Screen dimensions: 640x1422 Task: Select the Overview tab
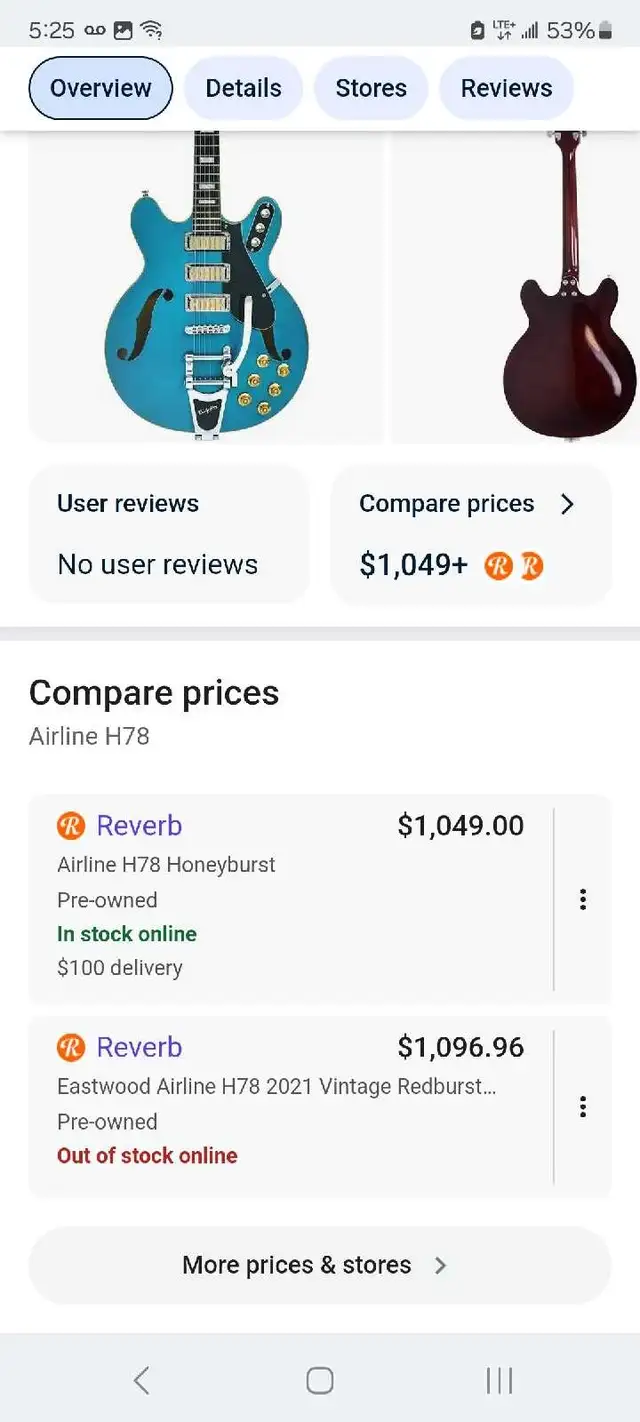[100, 88]
